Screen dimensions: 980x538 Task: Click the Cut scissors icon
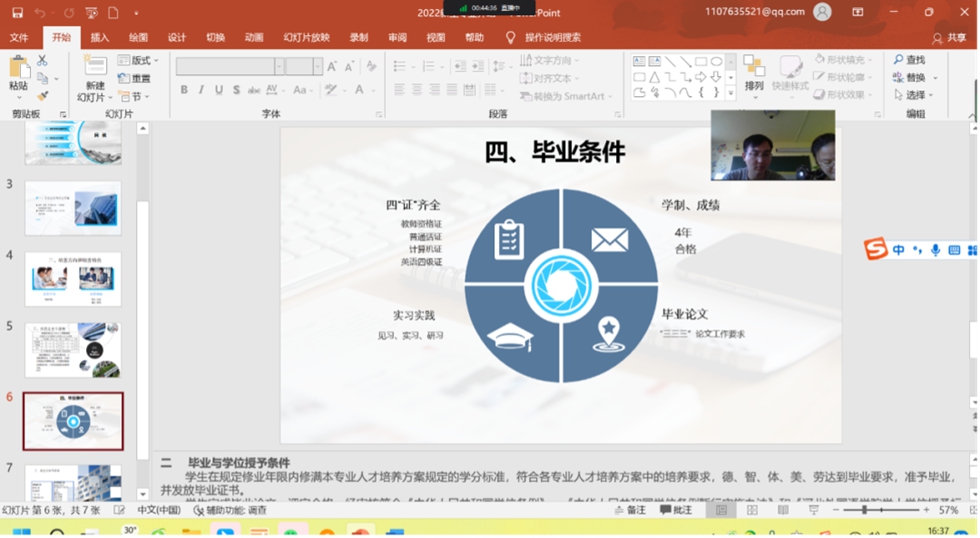(x=42, y=61)
